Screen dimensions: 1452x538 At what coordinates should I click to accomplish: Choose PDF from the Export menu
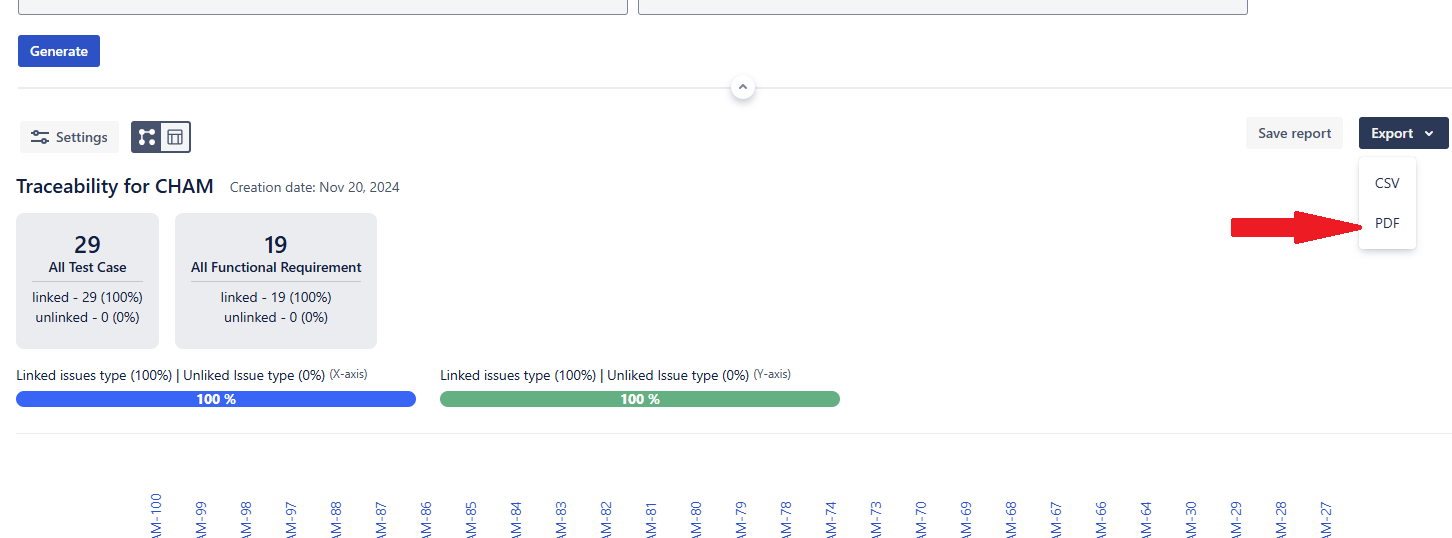pos(1387,223)
